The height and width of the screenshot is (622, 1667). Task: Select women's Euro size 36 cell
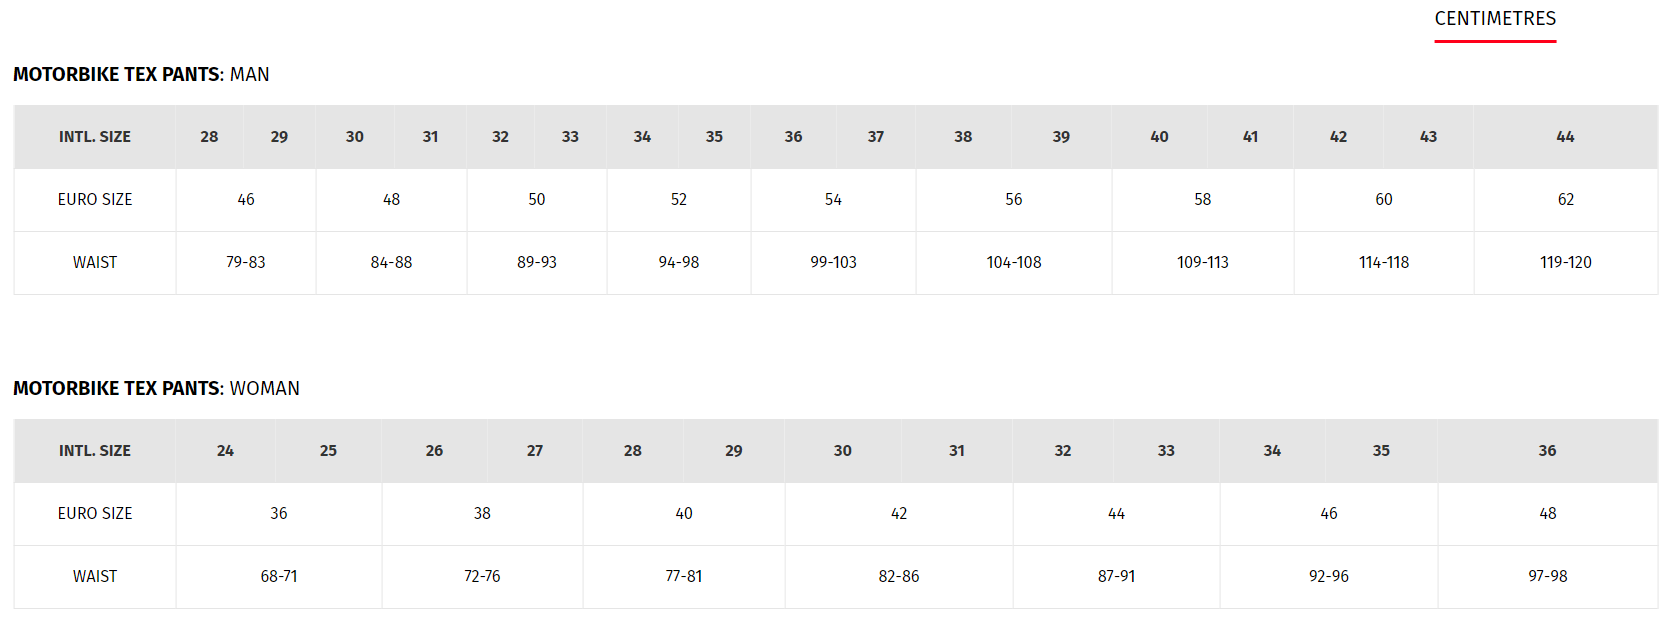click(x=279, y=514)
